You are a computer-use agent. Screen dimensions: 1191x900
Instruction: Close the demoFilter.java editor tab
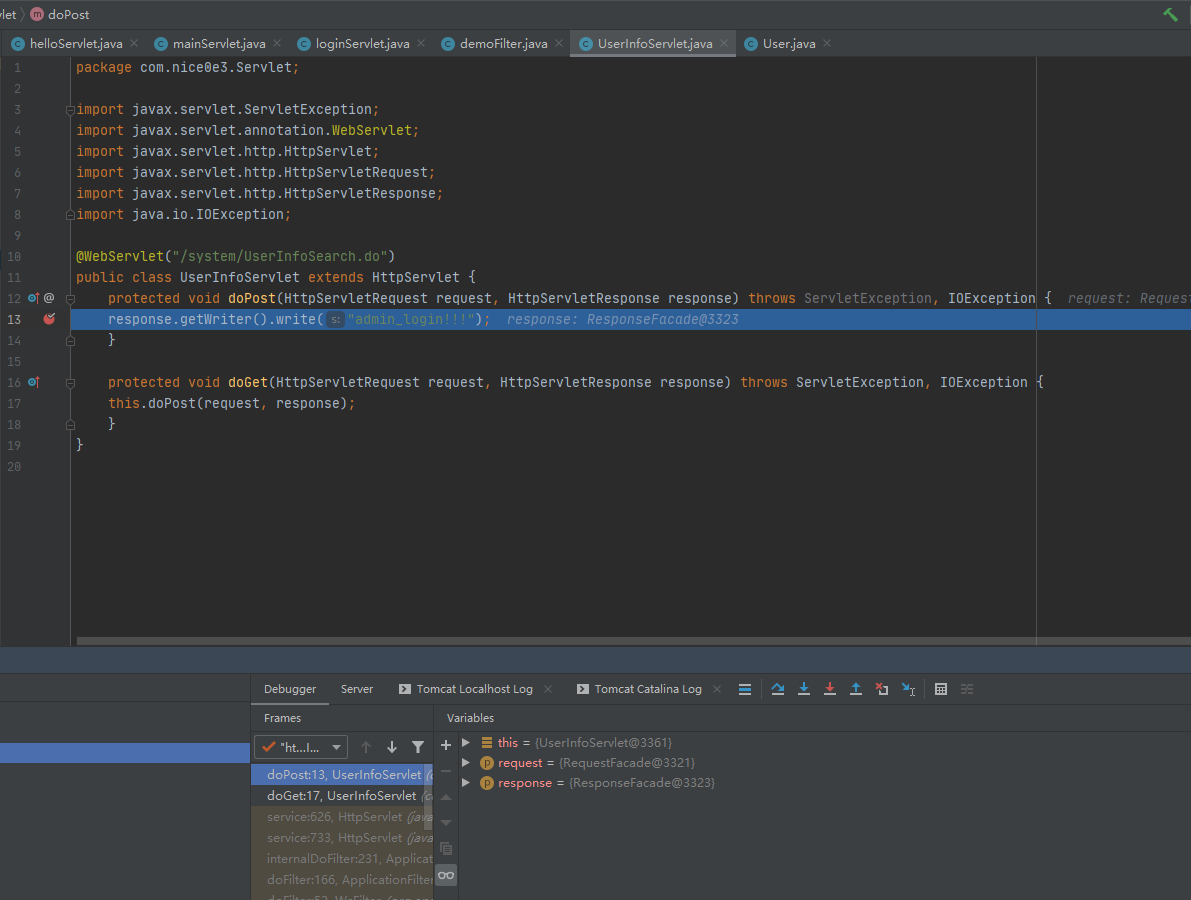558,44
